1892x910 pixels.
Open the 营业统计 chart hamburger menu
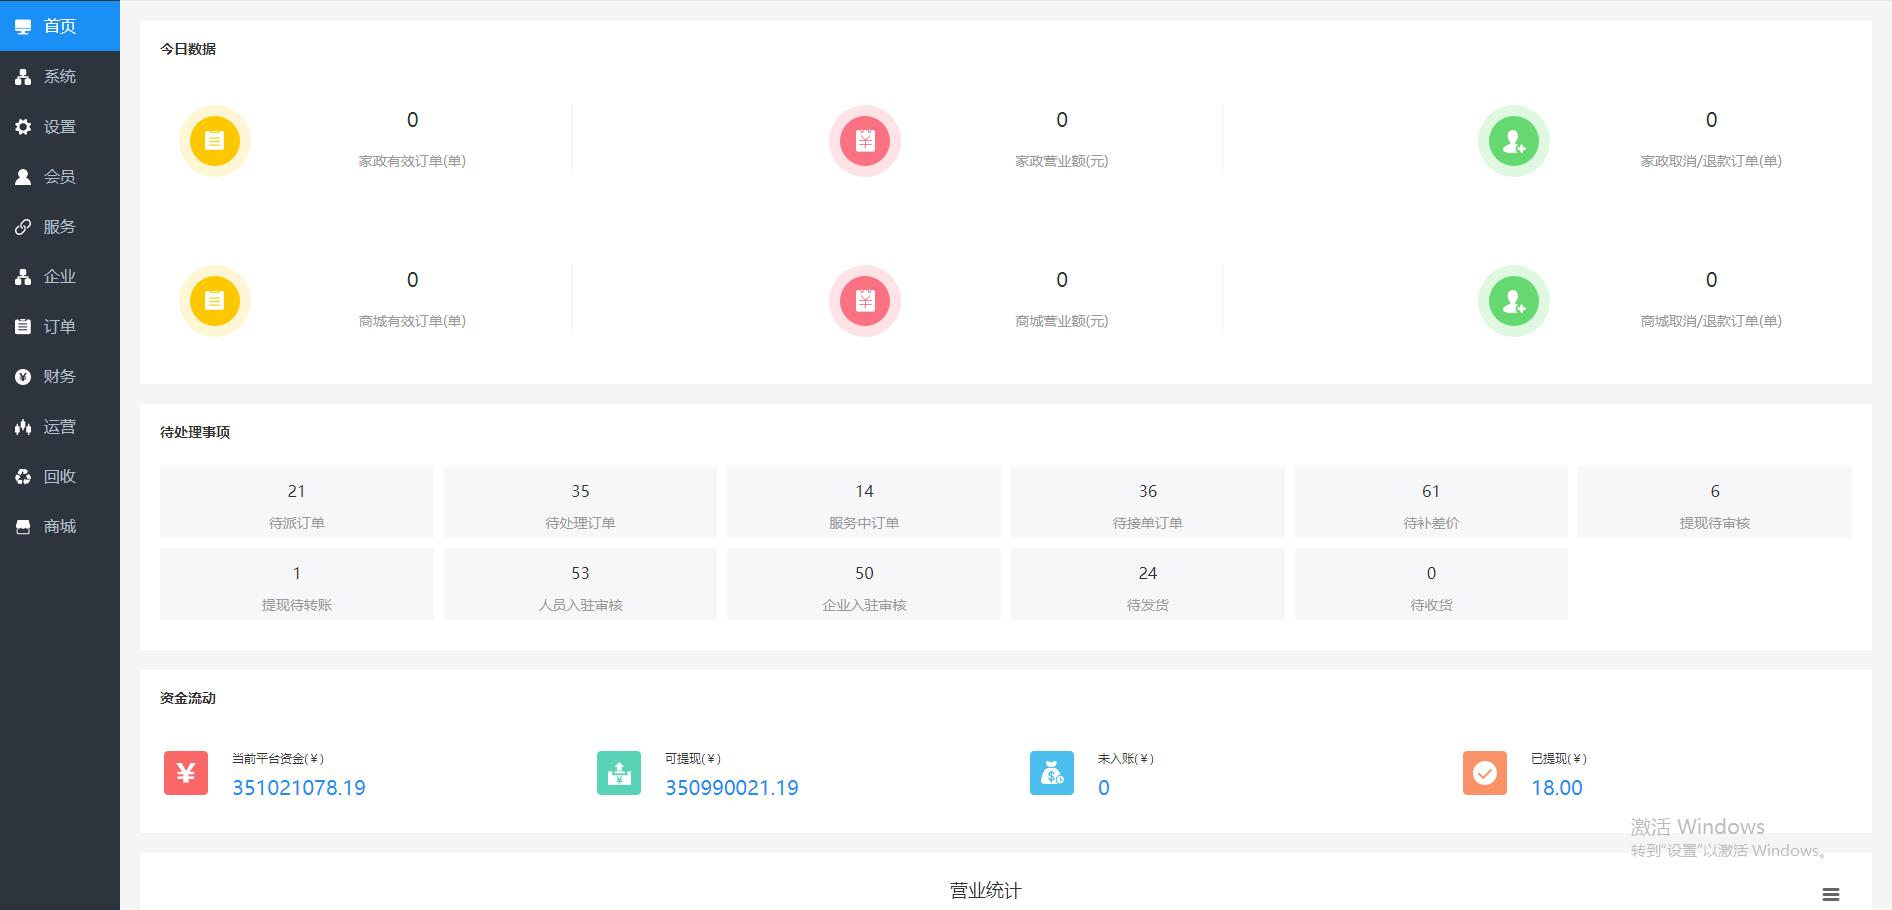click(1830, 895)
